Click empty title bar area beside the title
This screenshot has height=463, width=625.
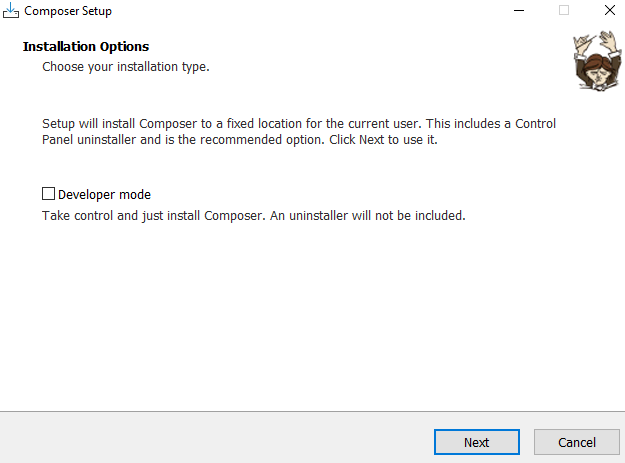point(300,11)
